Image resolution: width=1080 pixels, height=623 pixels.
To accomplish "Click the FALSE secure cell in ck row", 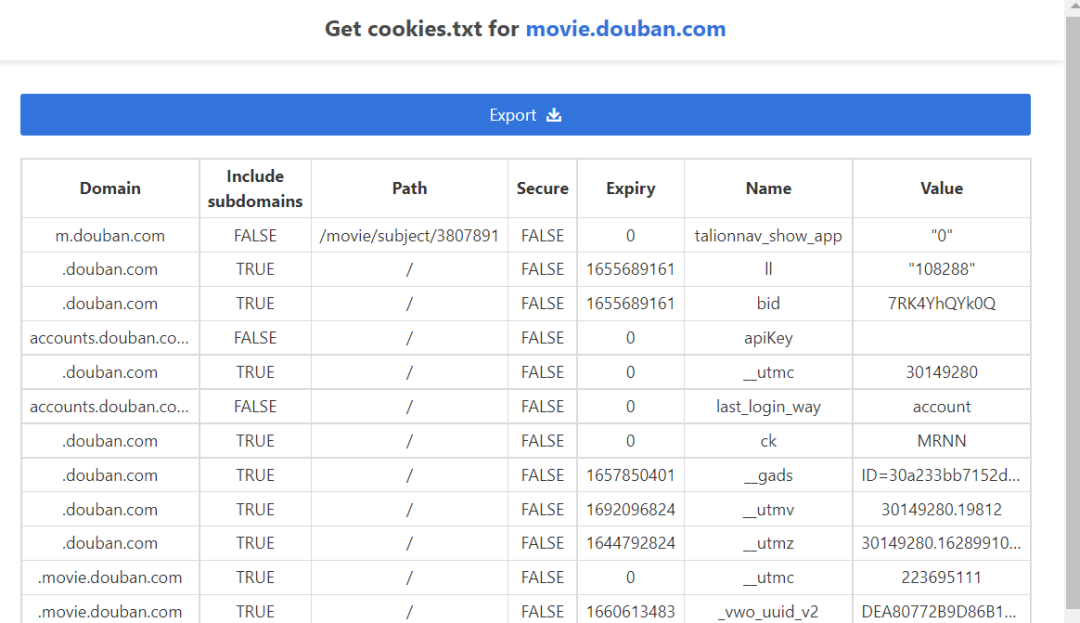I will (x=543, y=441).
